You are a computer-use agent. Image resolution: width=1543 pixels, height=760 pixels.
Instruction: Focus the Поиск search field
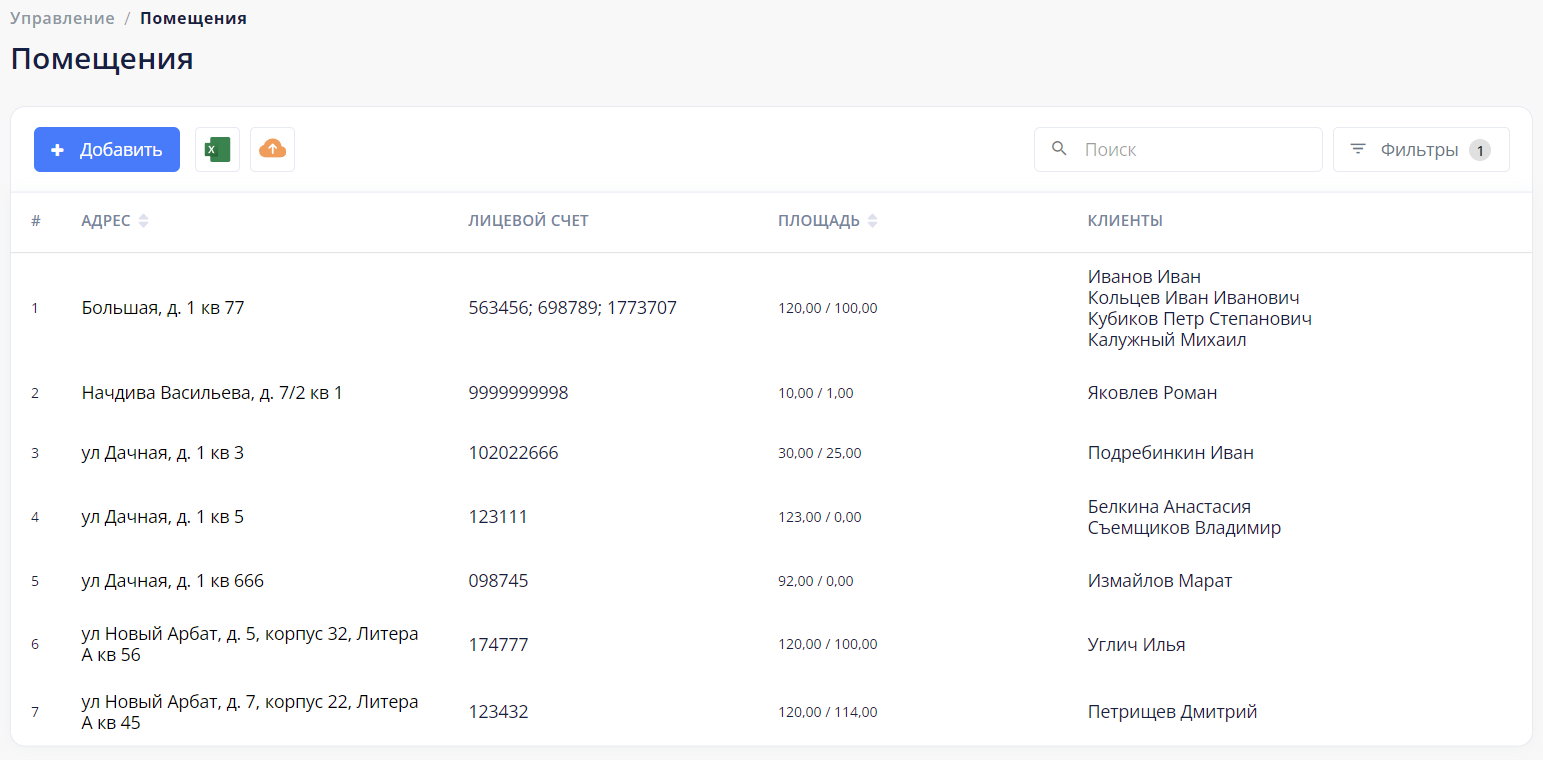click(1178, 150)
